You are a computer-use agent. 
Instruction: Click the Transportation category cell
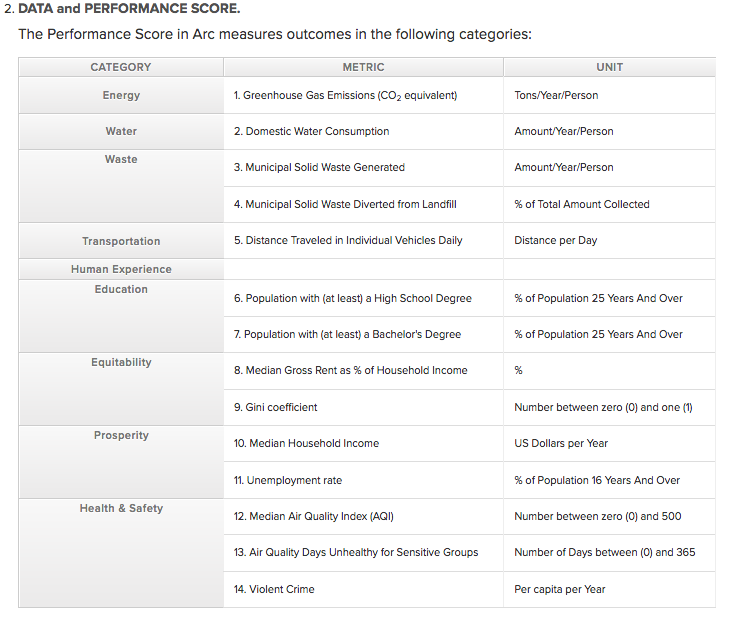(121, 241)
